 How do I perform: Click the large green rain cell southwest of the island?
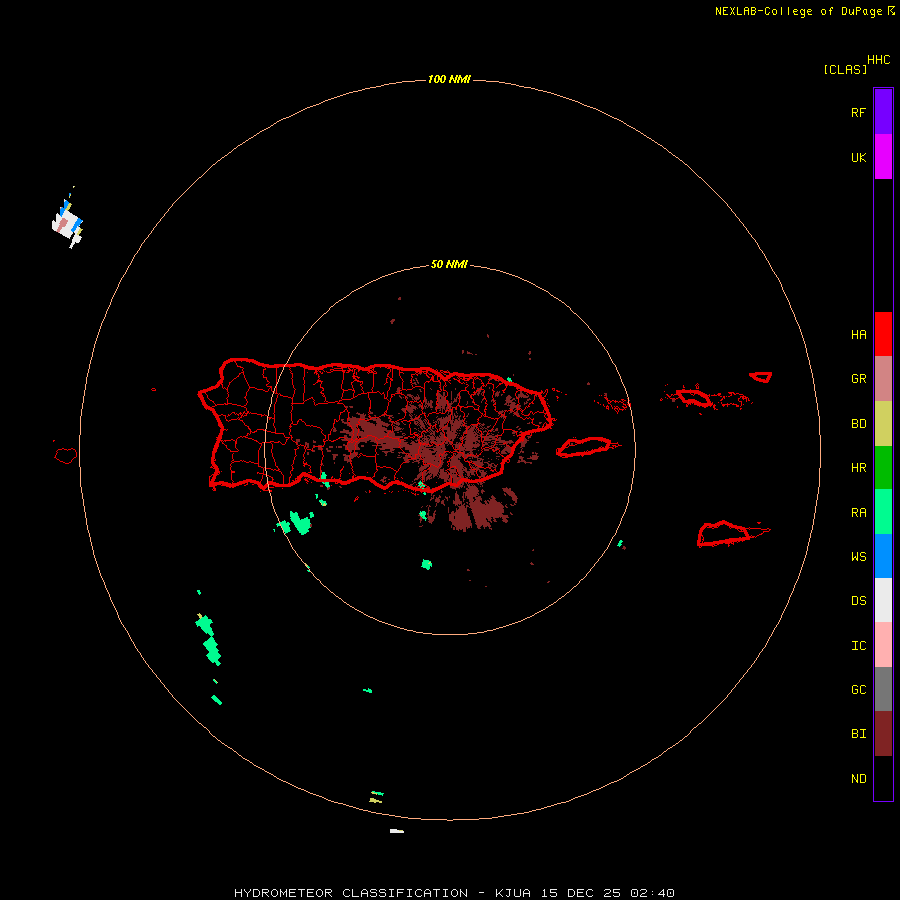tap(301, 522)
